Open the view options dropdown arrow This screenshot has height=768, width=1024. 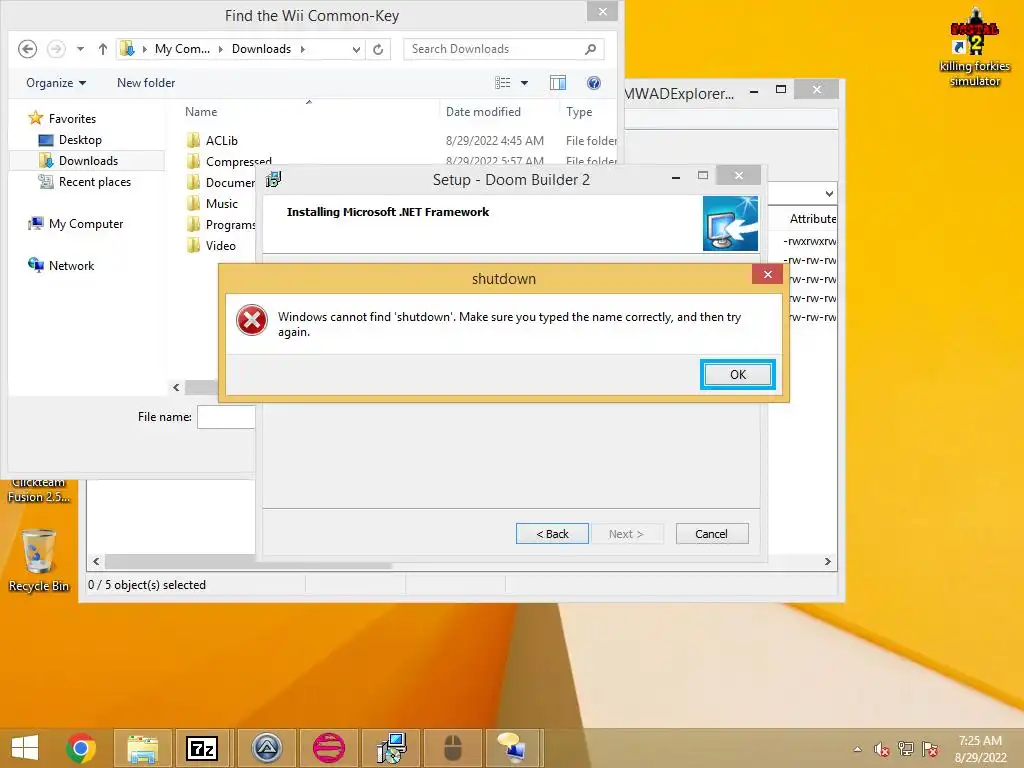pos(524,83)
